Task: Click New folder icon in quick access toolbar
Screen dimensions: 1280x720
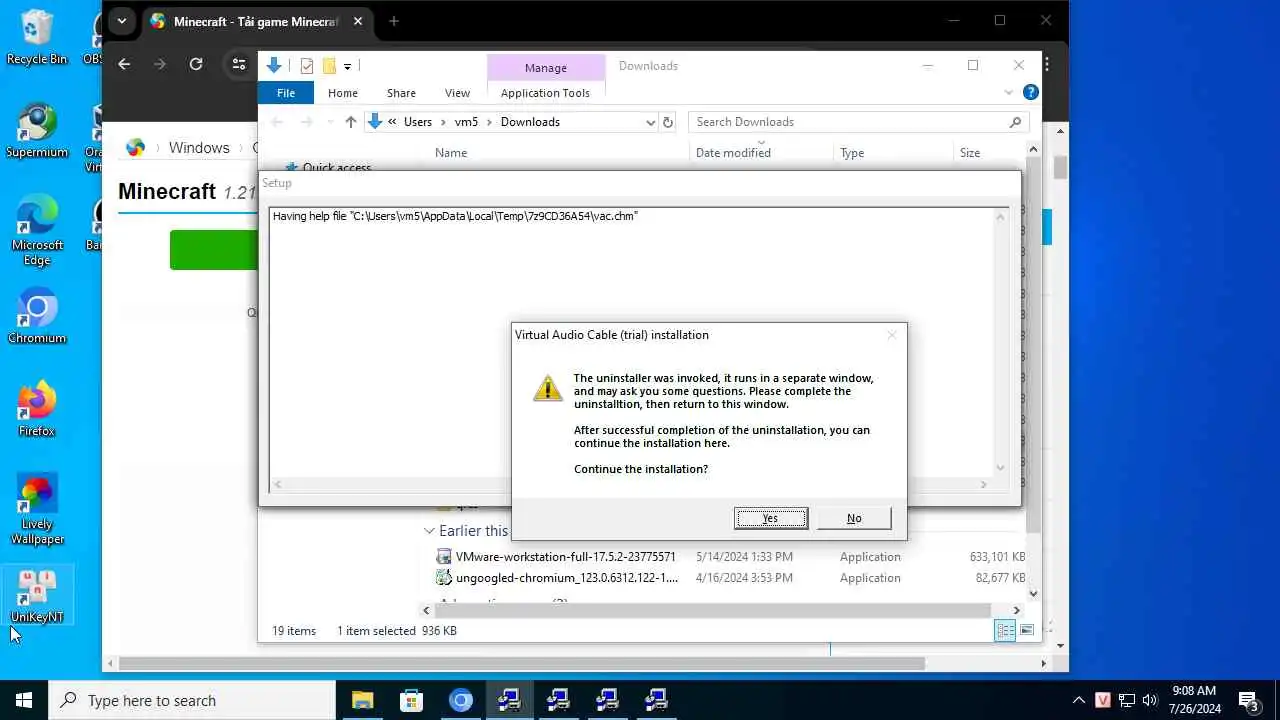Action: point(329,66)
